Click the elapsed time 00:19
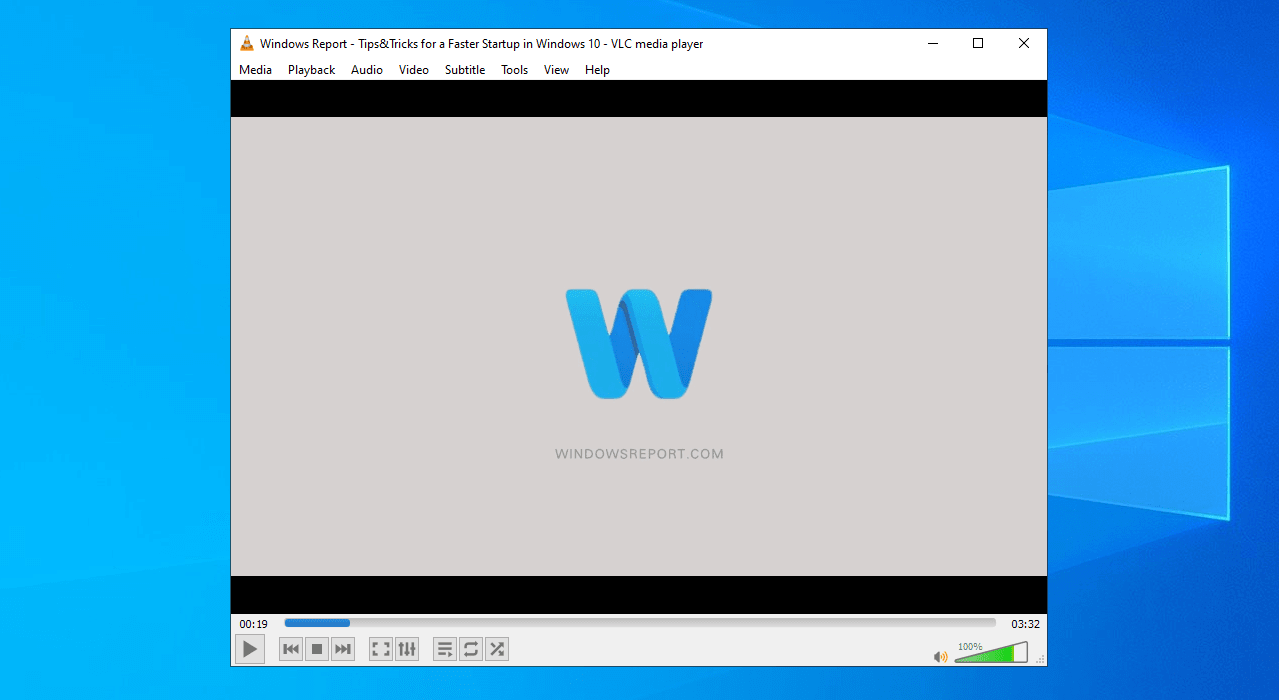This screenshot has height=700, width=1279. pyautogui.click(x=253, y=624)
